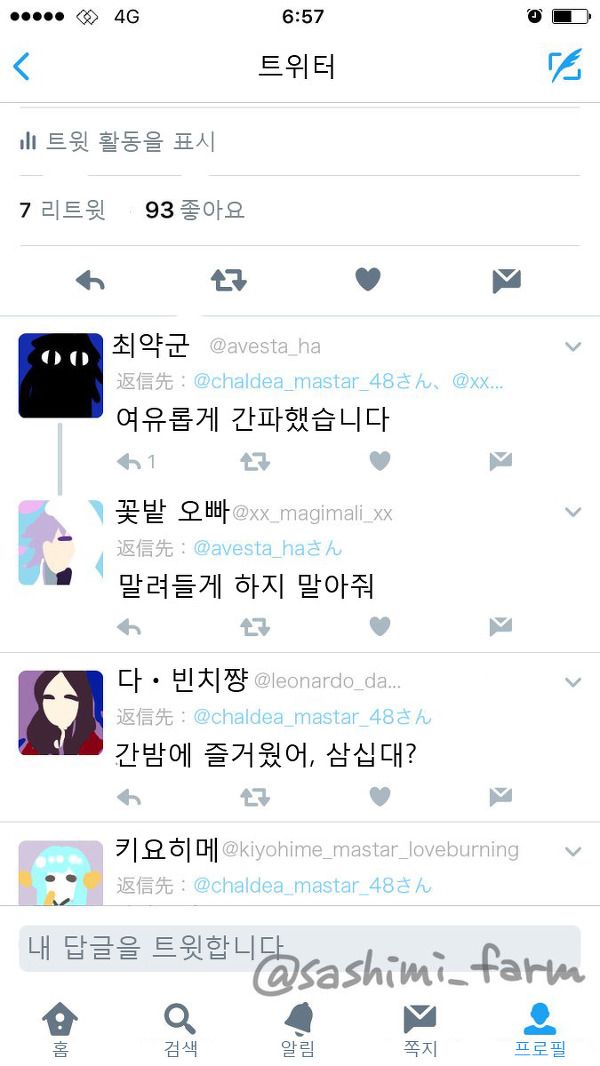600x1066 pixels.
Task: Share 최약군's reply via message icon
Action: pyautogui.click(x=500, y=462)
